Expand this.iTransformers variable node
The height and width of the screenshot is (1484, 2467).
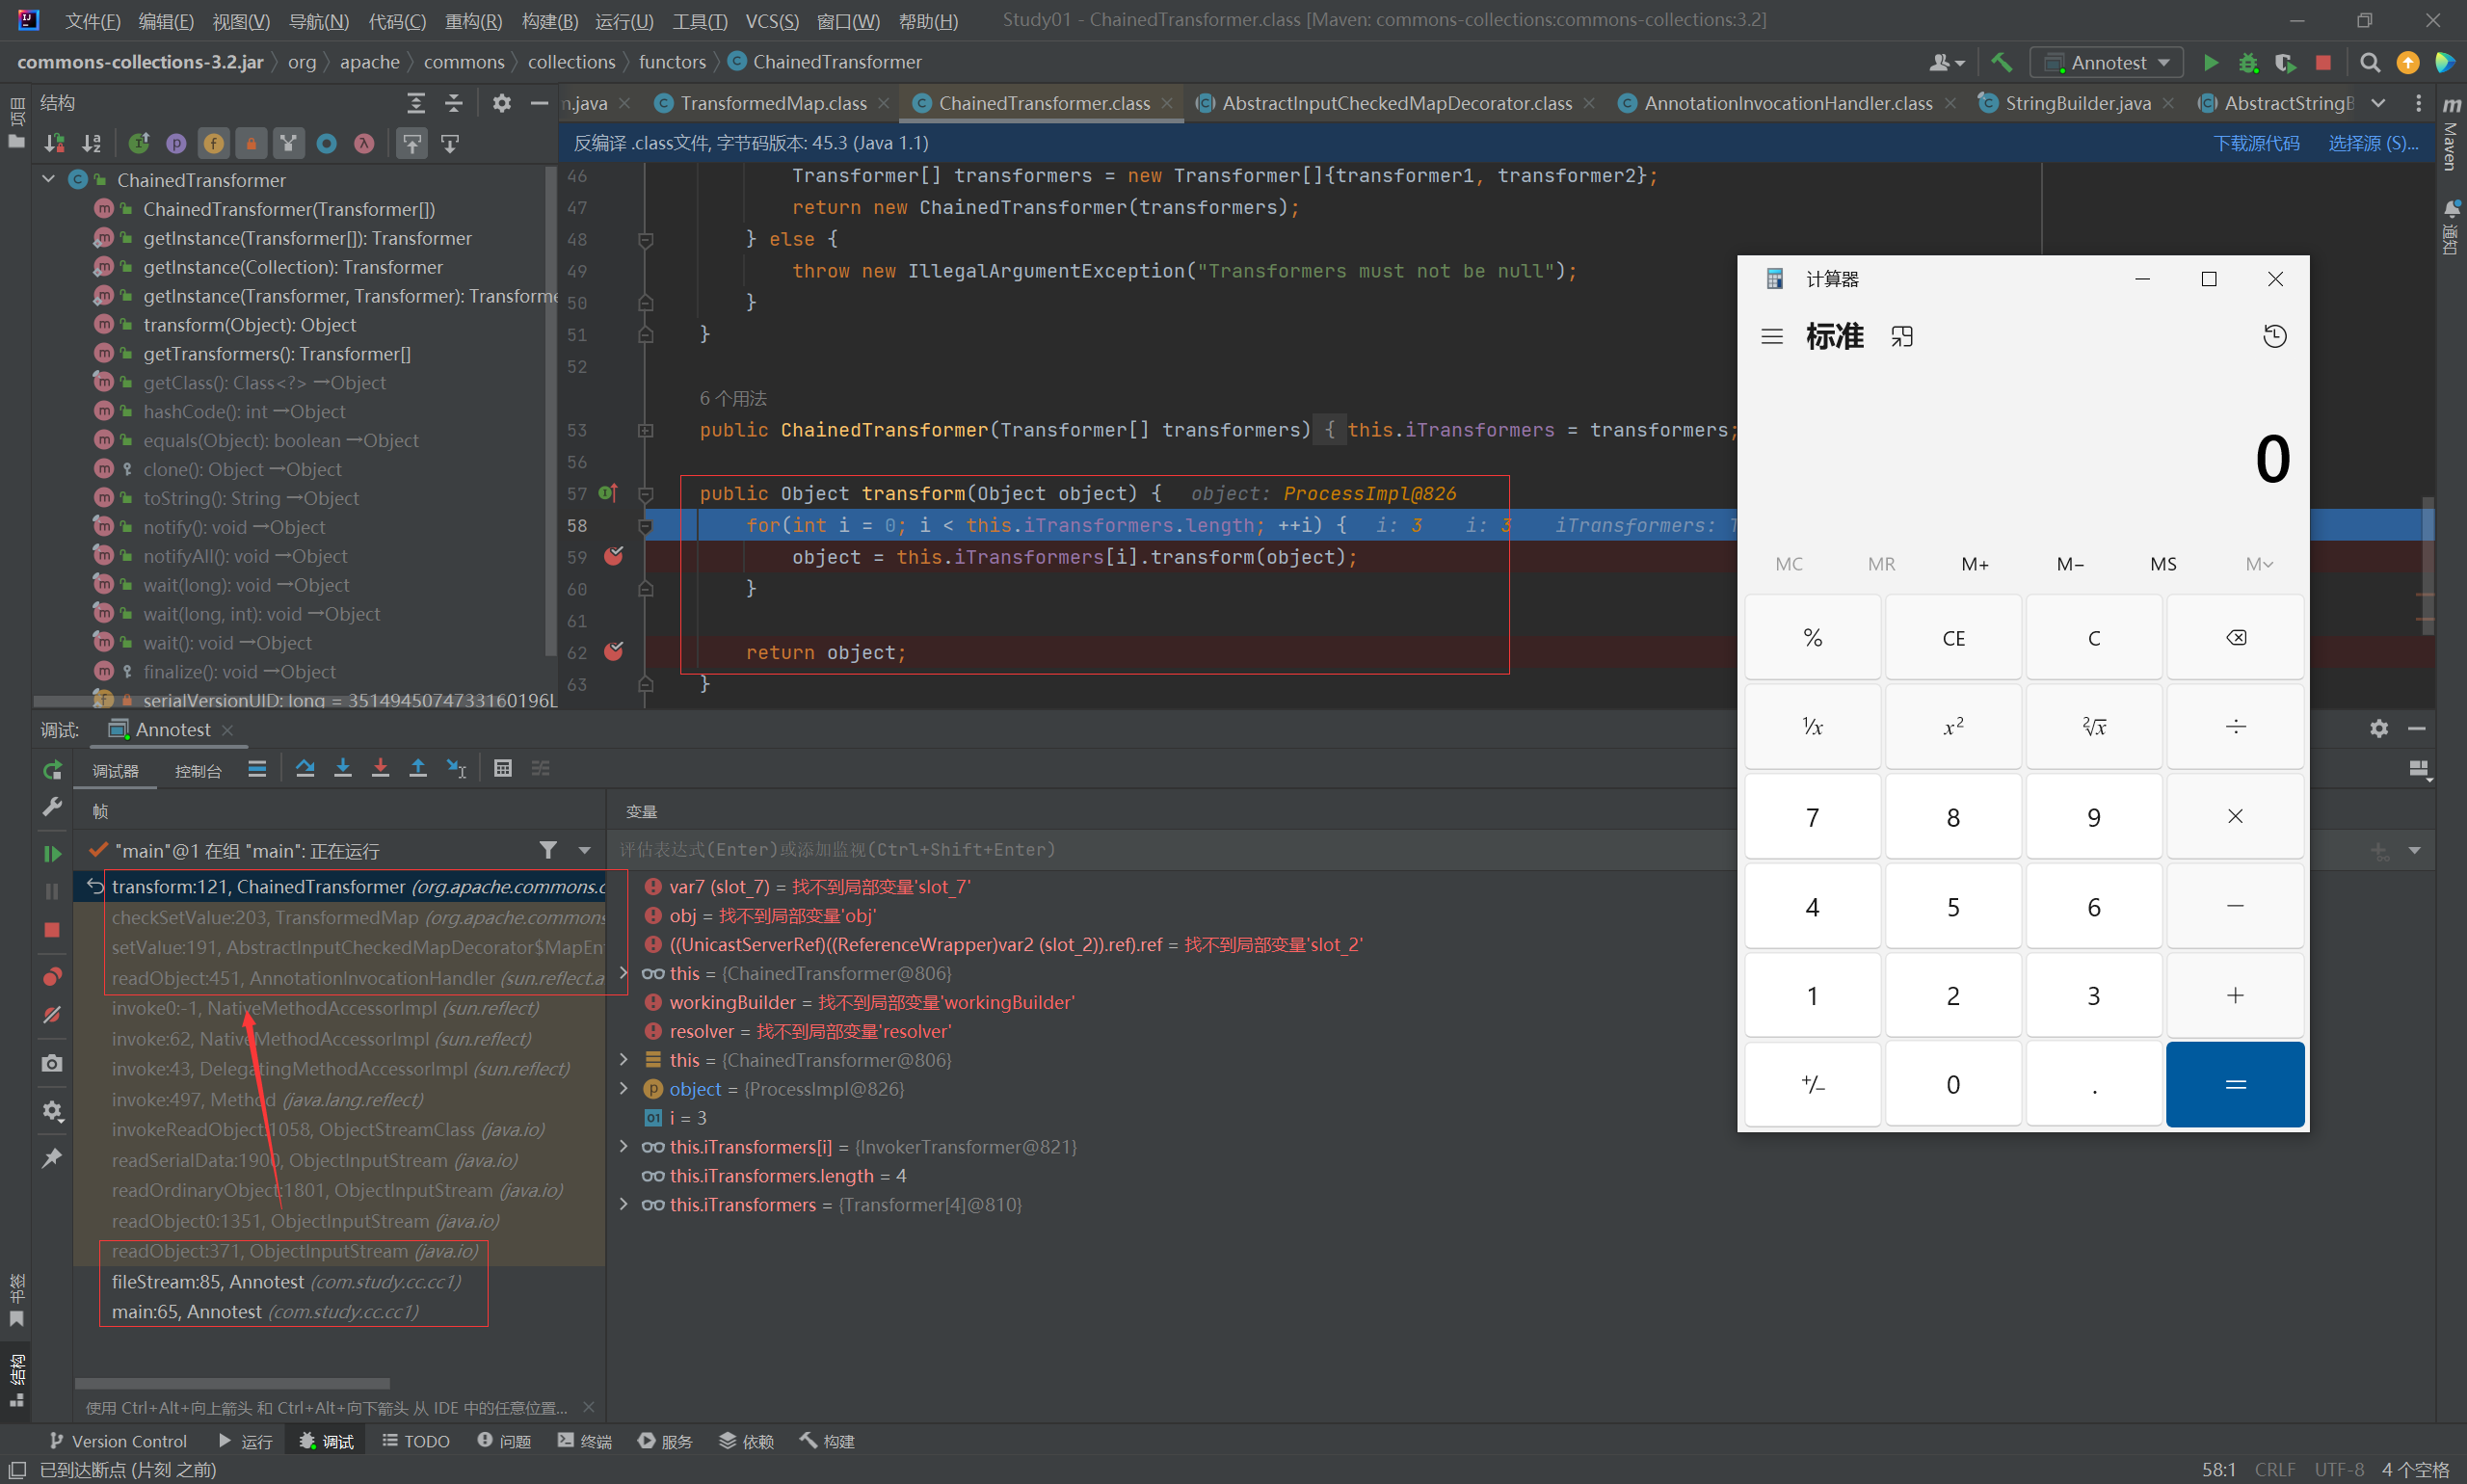624,1204
